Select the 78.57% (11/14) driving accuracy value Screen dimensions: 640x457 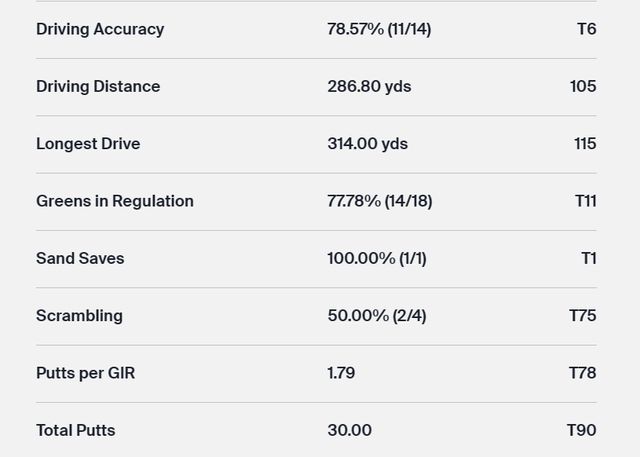(x=379, y=29)
